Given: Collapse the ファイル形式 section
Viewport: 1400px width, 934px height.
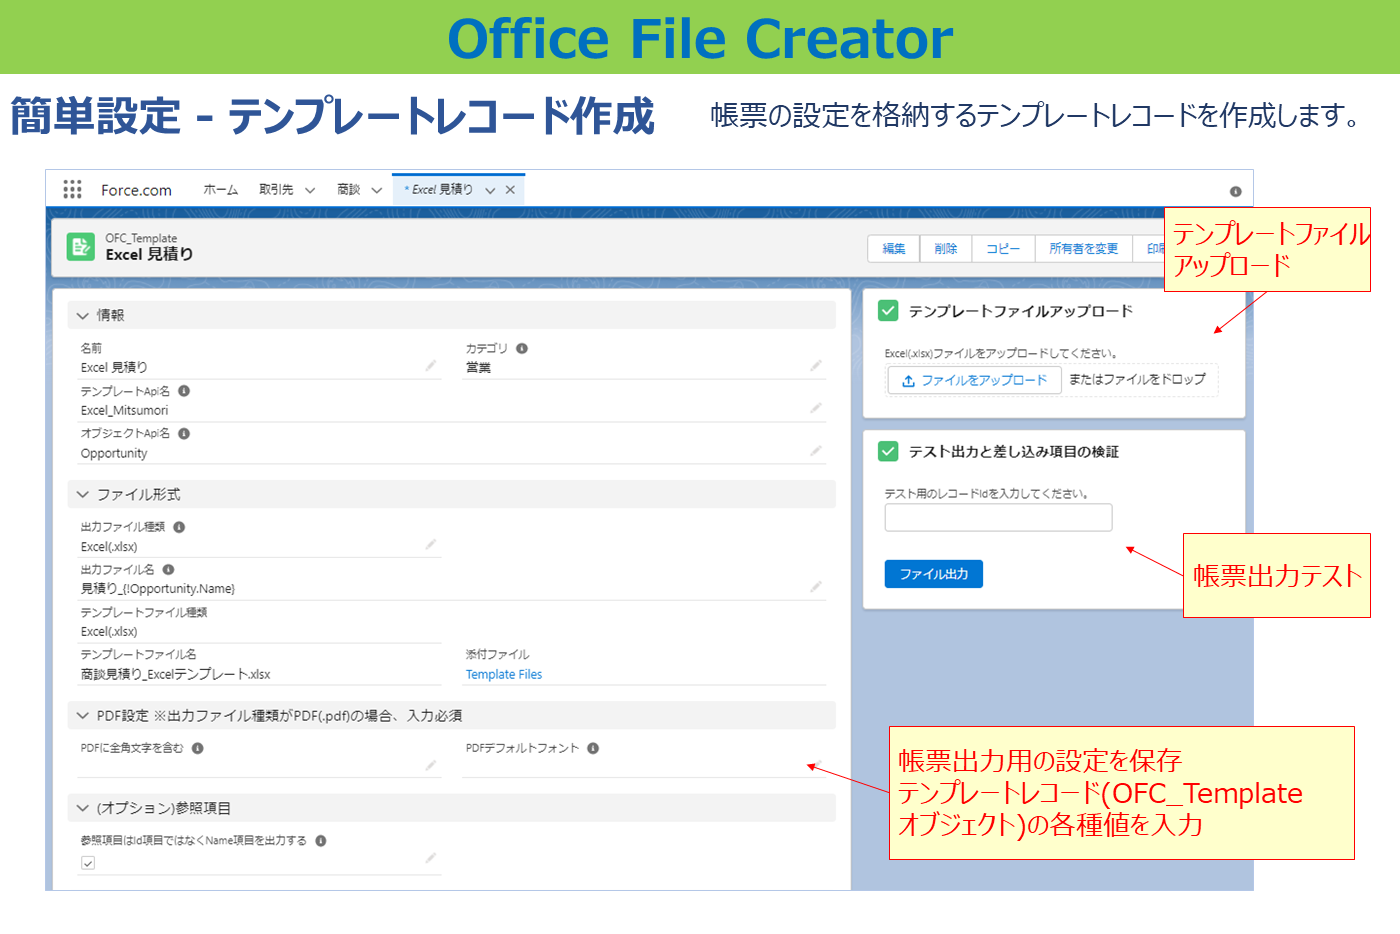Looking at the screenshot, I should pyautogui.click(x=83, y=495).
